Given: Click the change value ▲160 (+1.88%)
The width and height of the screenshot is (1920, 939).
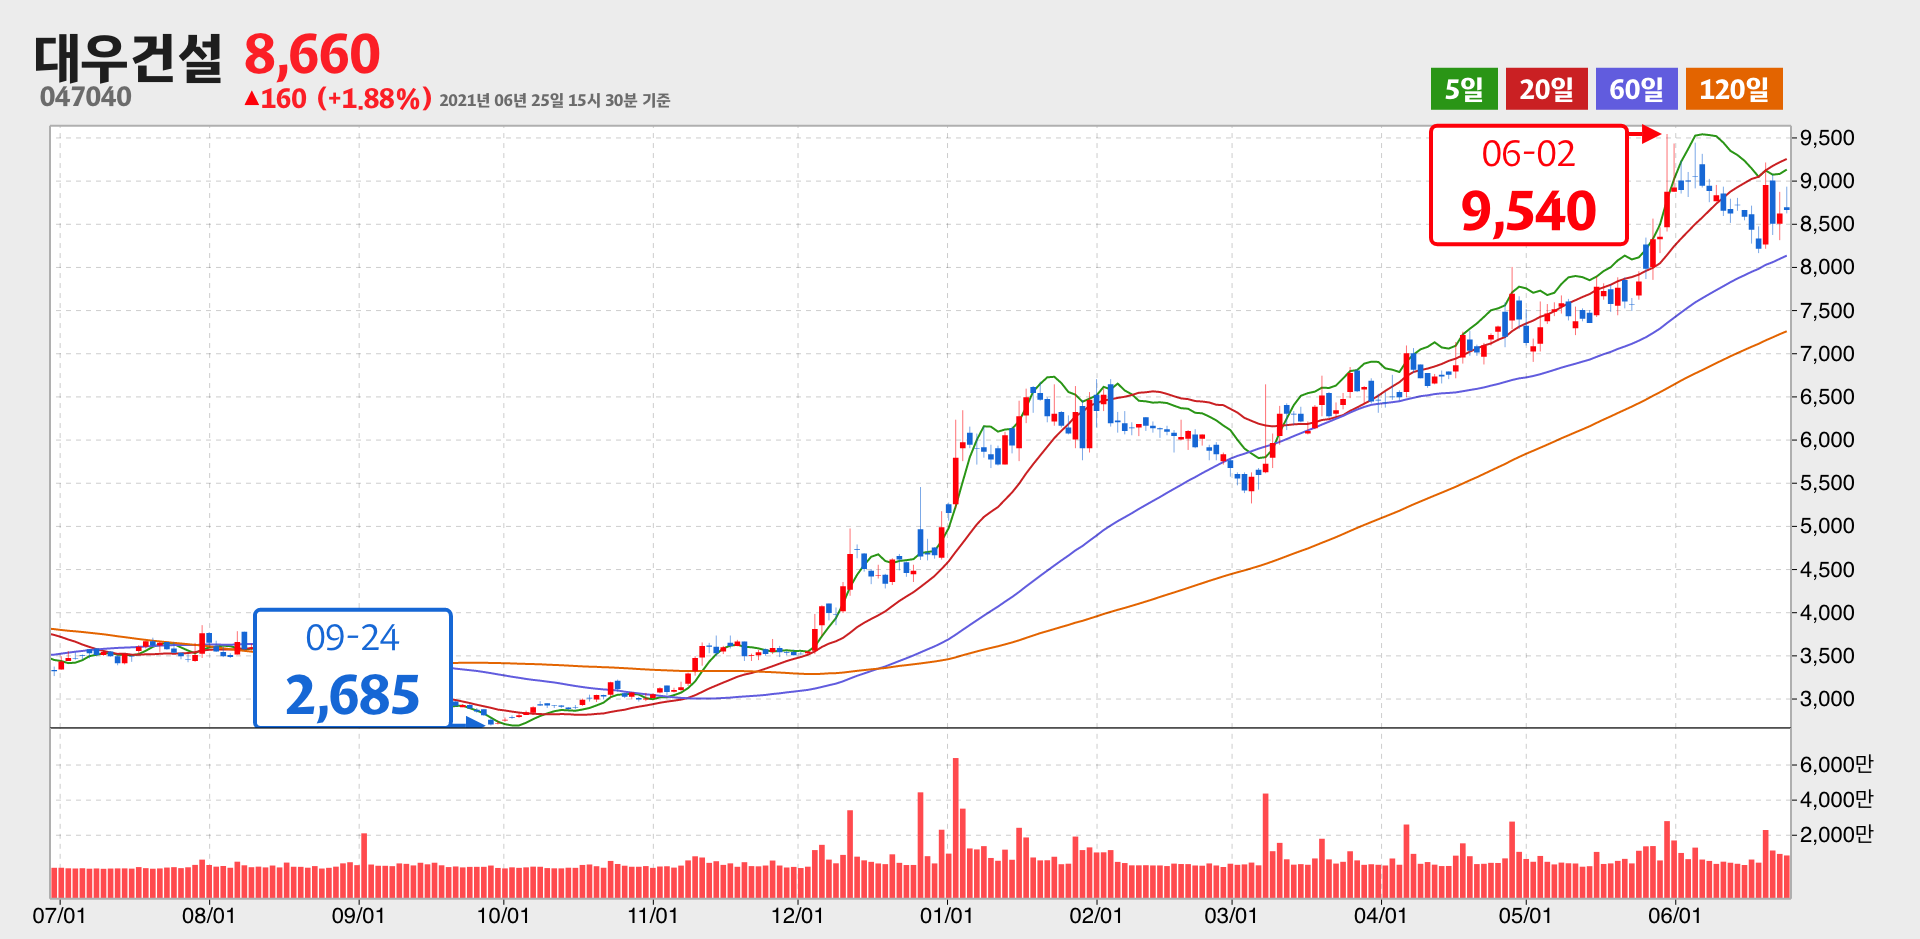Looking at the screenshot, I should point(338,99).
